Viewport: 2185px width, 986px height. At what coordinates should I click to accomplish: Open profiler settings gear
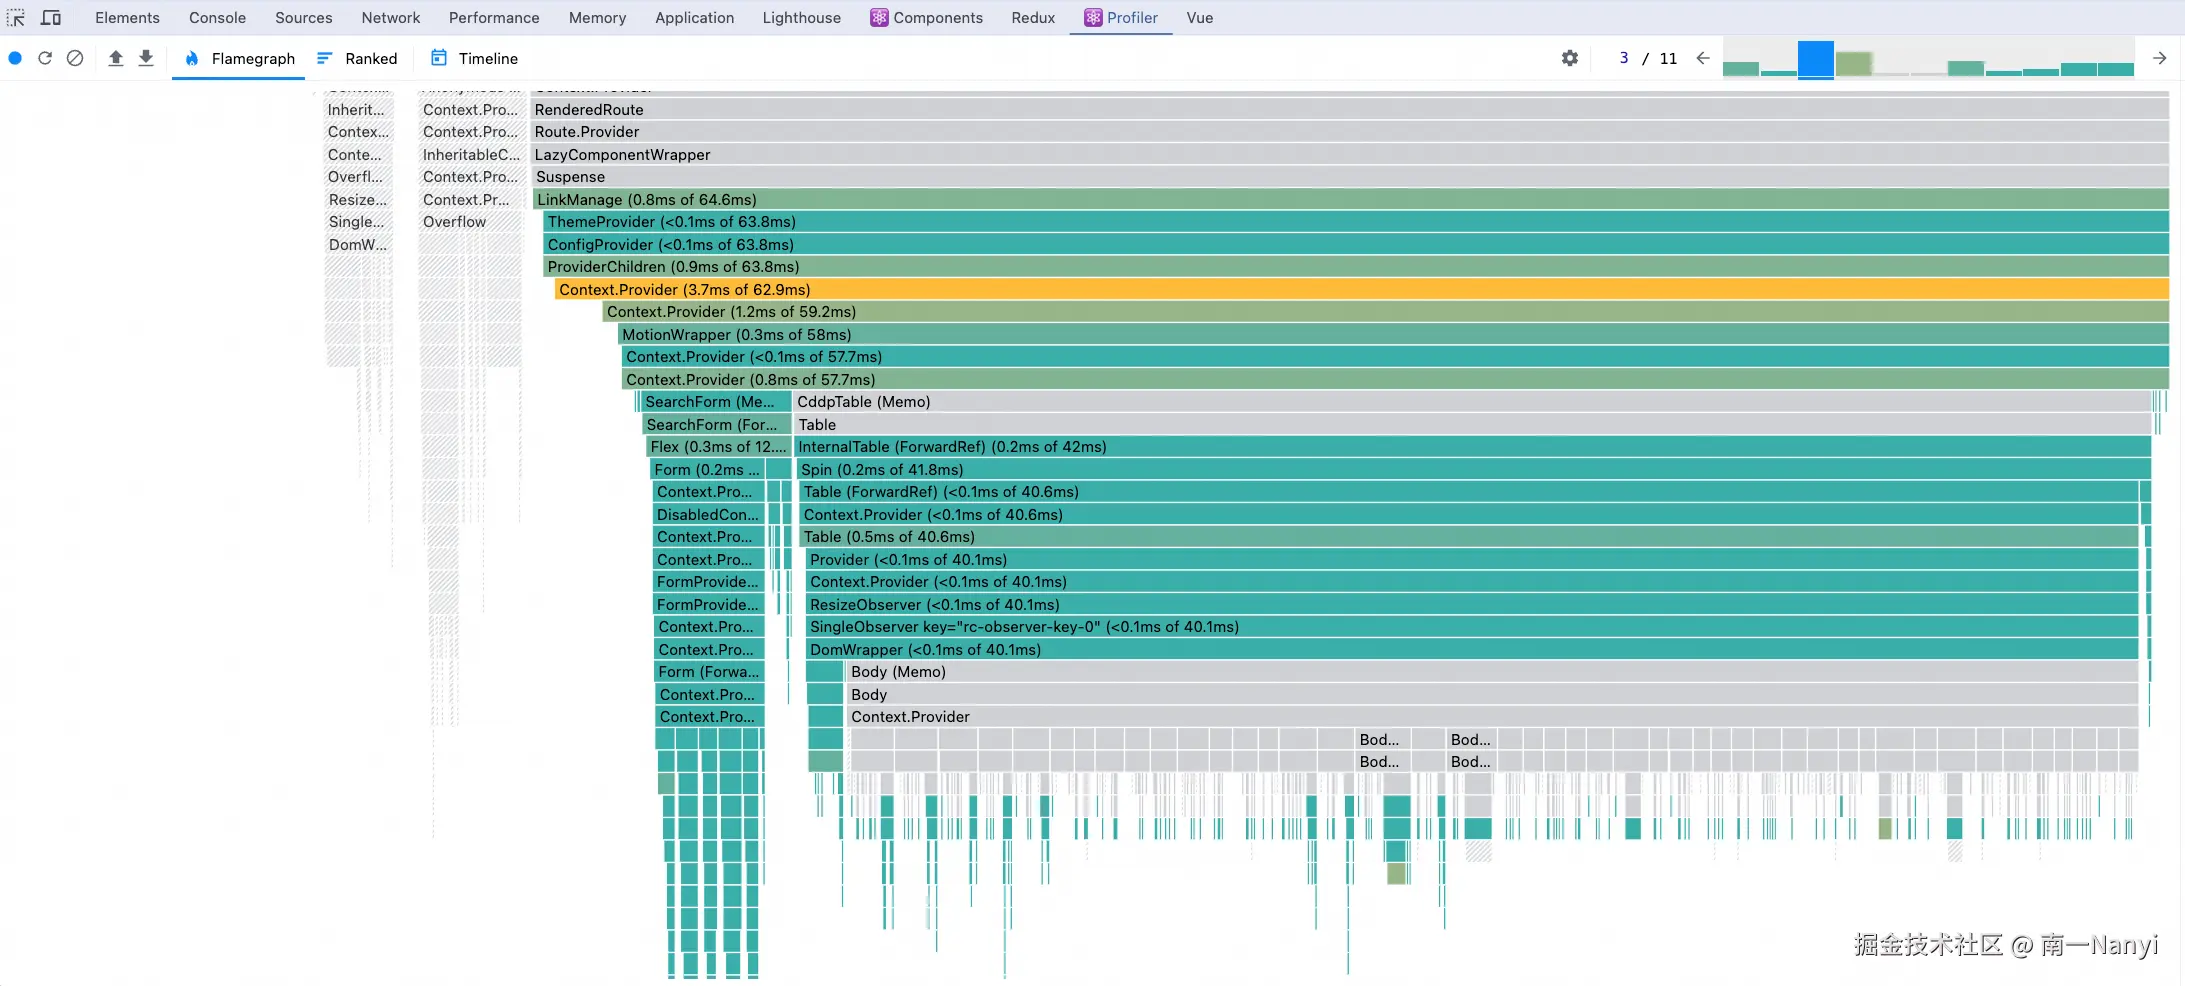tap(1570, 58)
